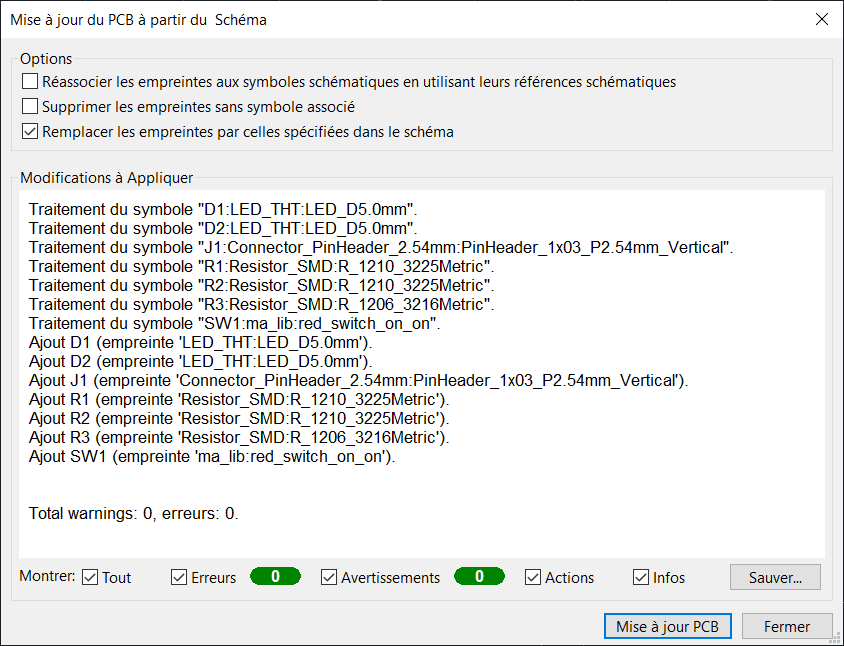Uncheck the Actions filter checkbox

(x=533, y=577)
